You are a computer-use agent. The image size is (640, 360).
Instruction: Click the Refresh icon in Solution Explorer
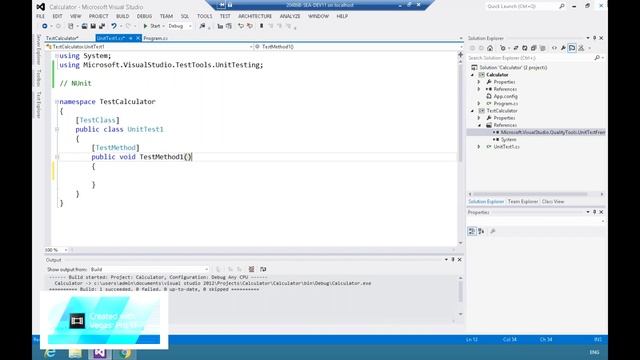[525, 48]
